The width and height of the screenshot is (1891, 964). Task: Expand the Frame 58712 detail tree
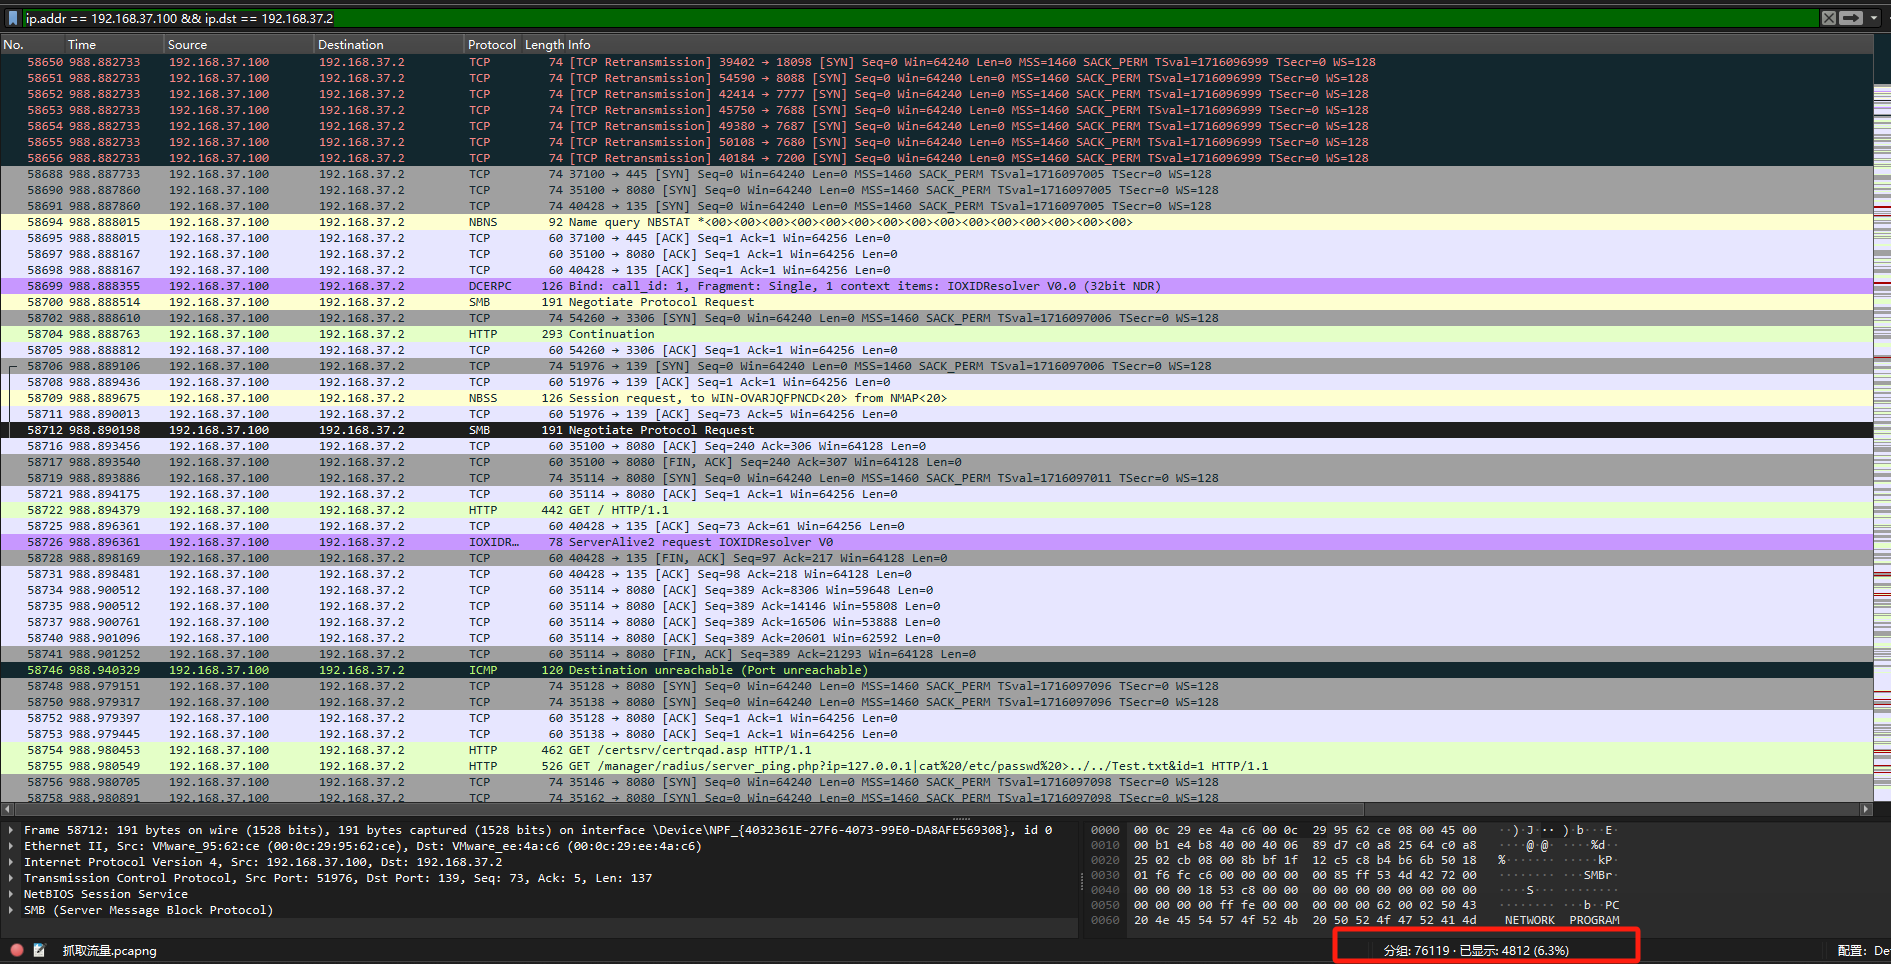tap(11, 830)
